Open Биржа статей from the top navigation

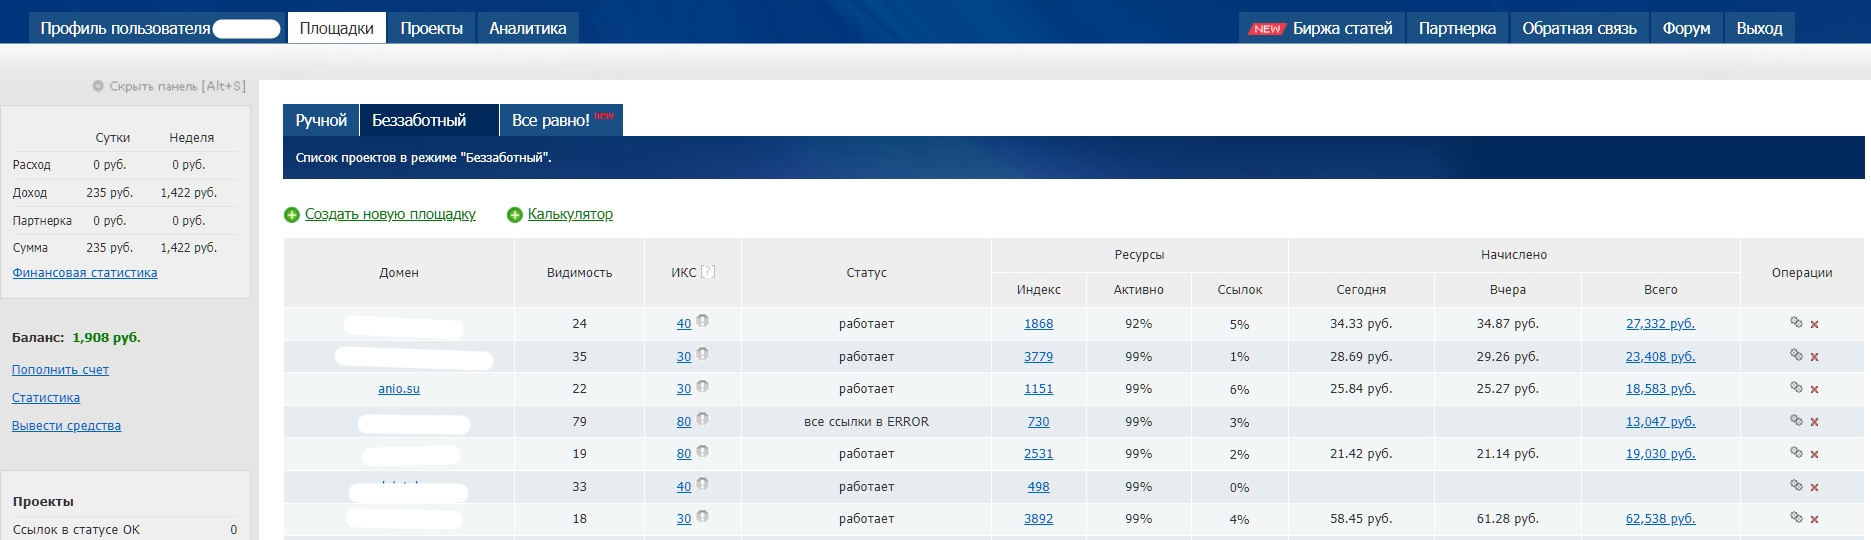pos(1341,28)
